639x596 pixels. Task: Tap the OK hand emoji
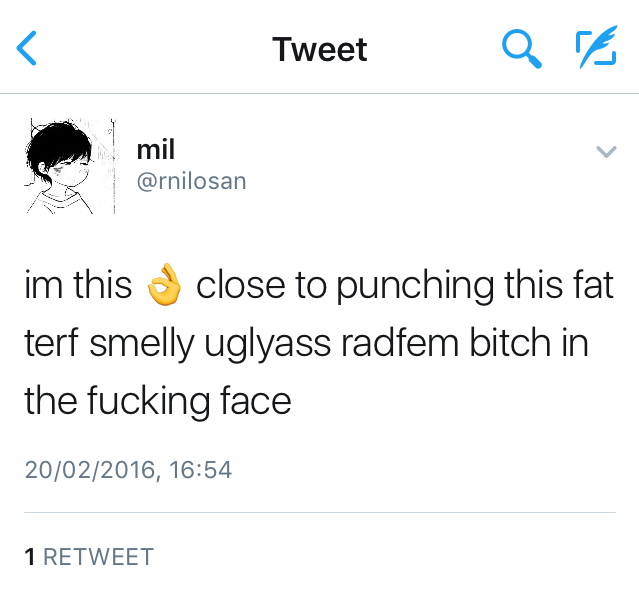164,284
